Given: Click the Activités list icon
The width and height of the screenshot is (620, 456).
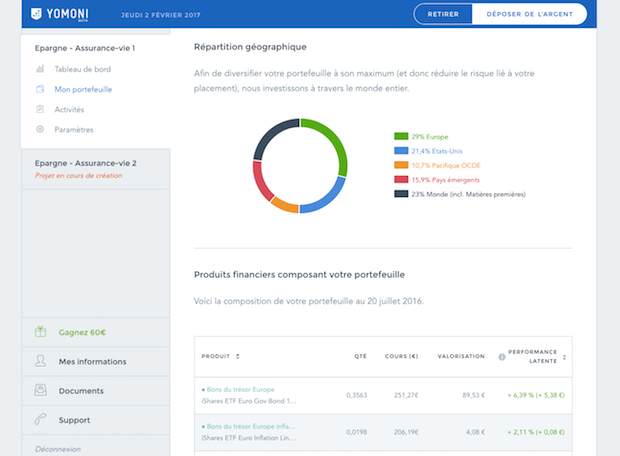Looking at the screenshot, I should pos(40,109).
